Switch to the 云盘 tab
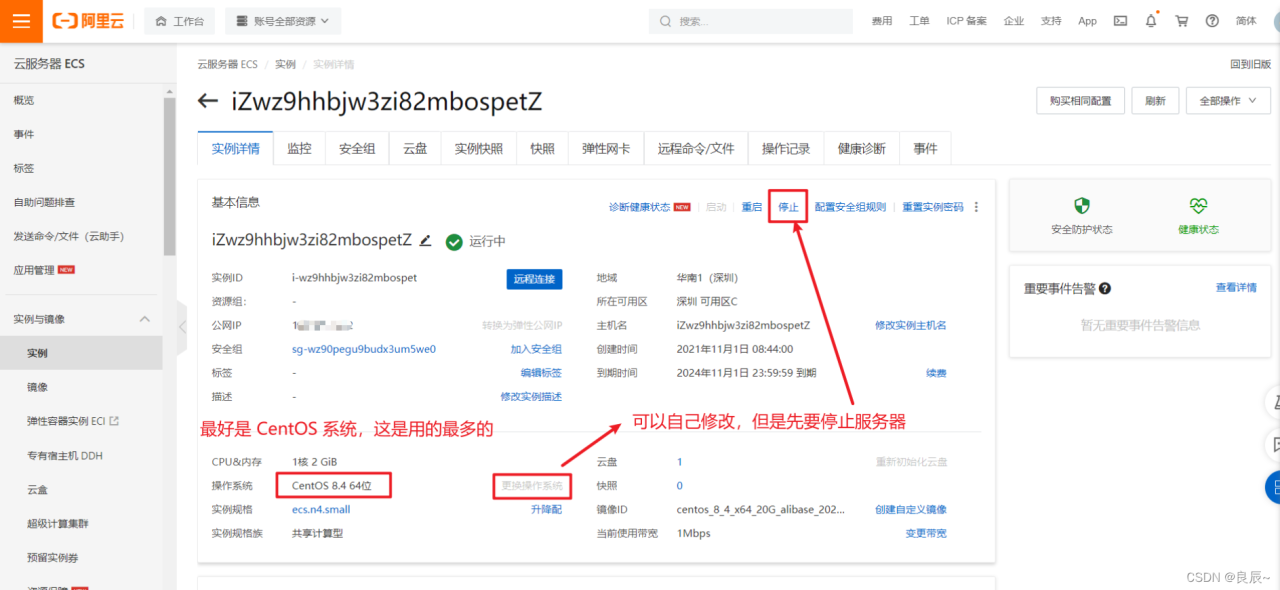Viewport: 1280px width, 590px height. [x=415, y=148]
